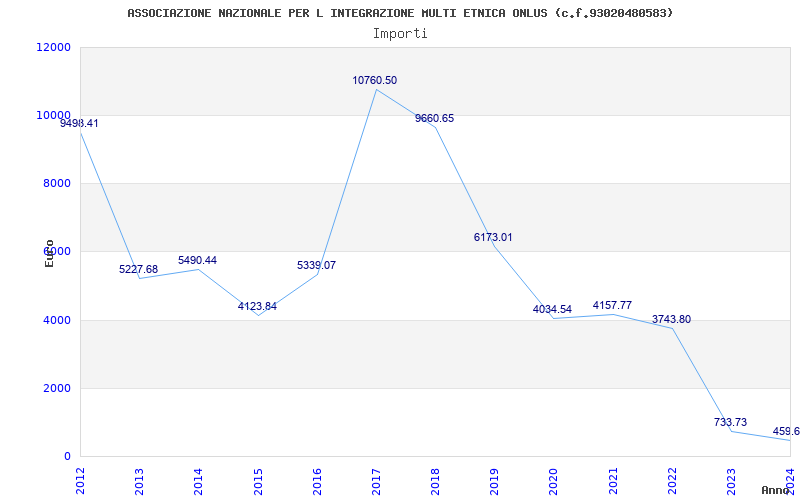Click the 2012 x-axis year label

click(80, 481)
